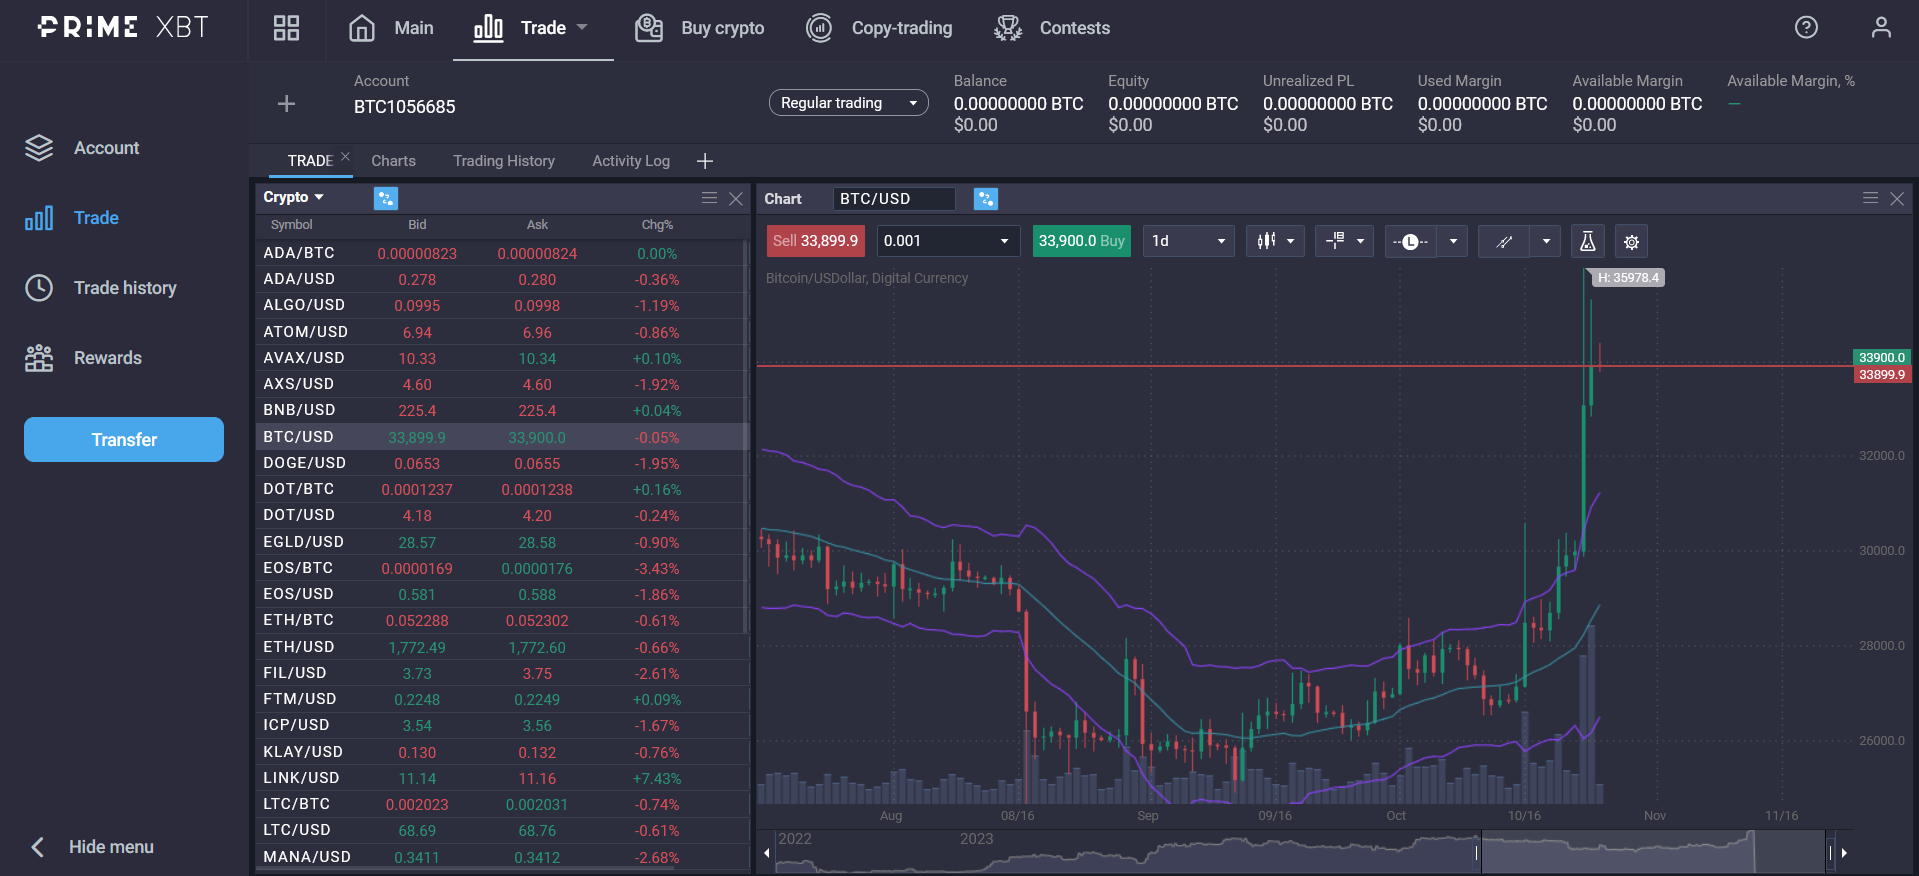The width and height of the screenshot is (1919, 876).
Task: Close the TRADE tab
Action: [x=345, y=156]
